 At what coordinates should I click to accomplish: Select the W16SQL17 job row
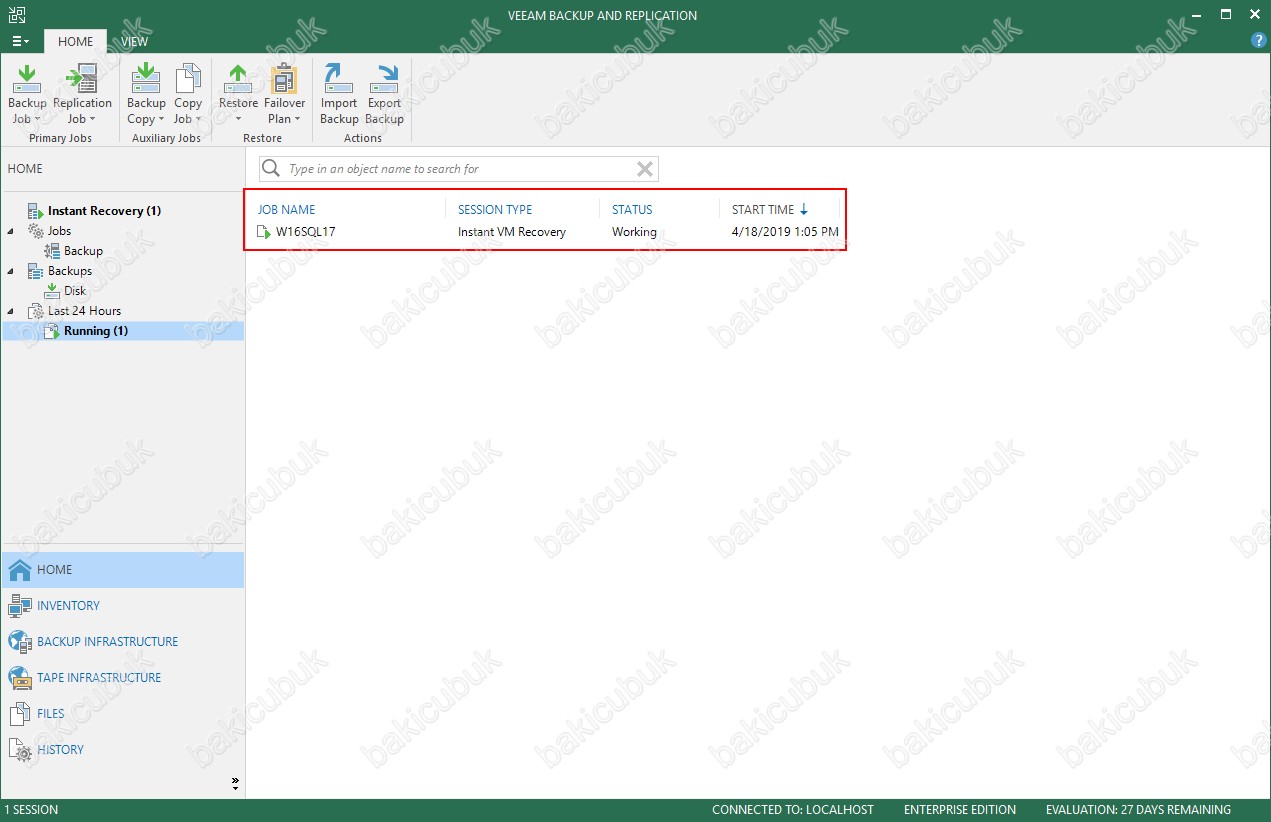[x=548, y=232]
